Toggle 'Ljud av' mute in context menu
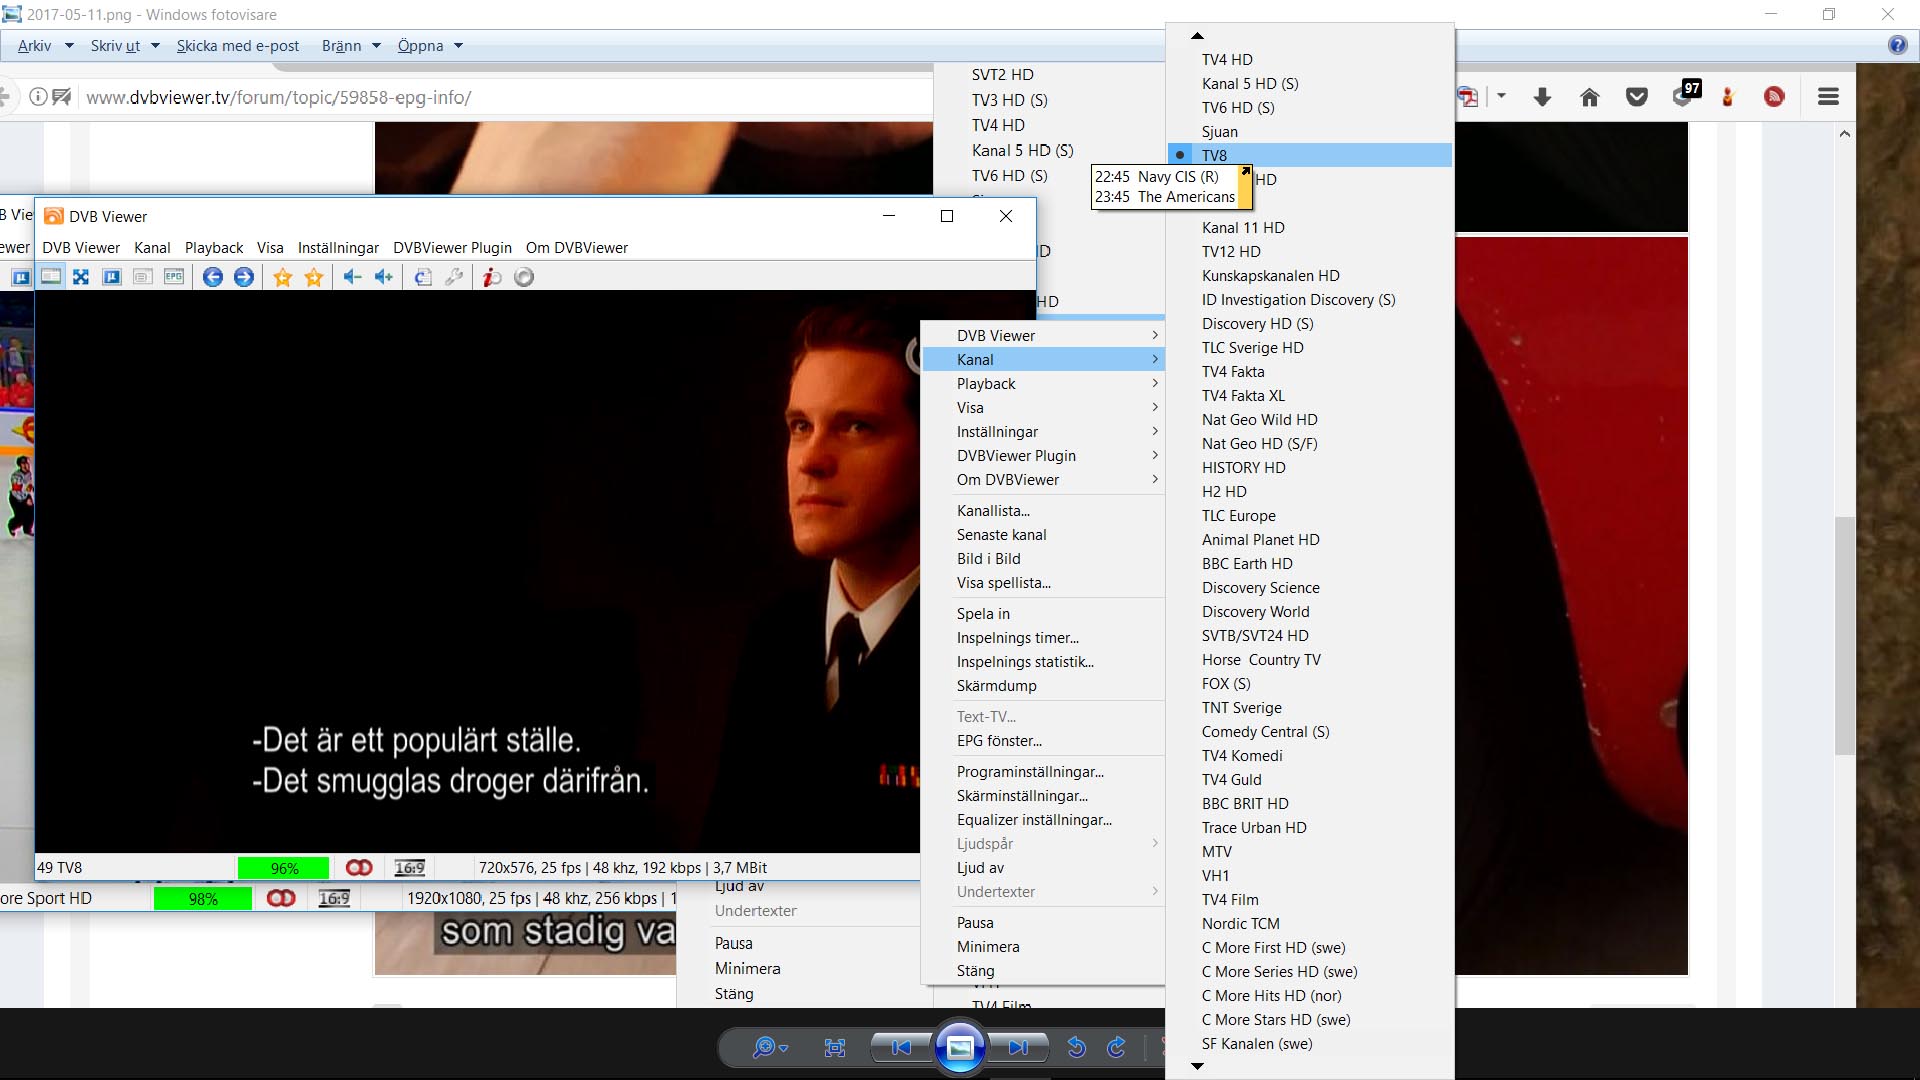The image size is (1920, 1080). (980, 868)
